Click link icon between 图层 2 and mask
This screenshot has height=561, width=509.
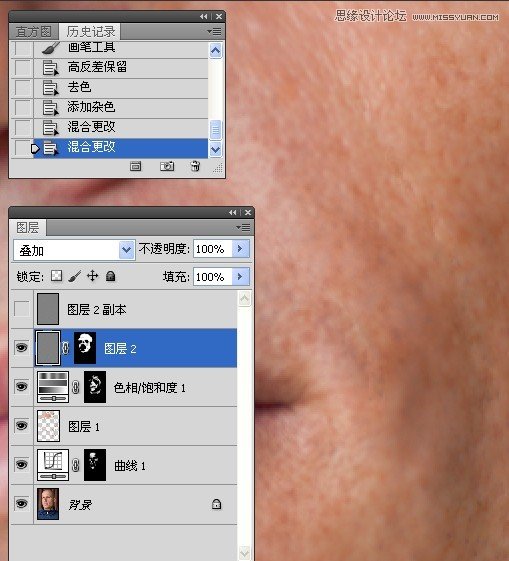point(65,348)
